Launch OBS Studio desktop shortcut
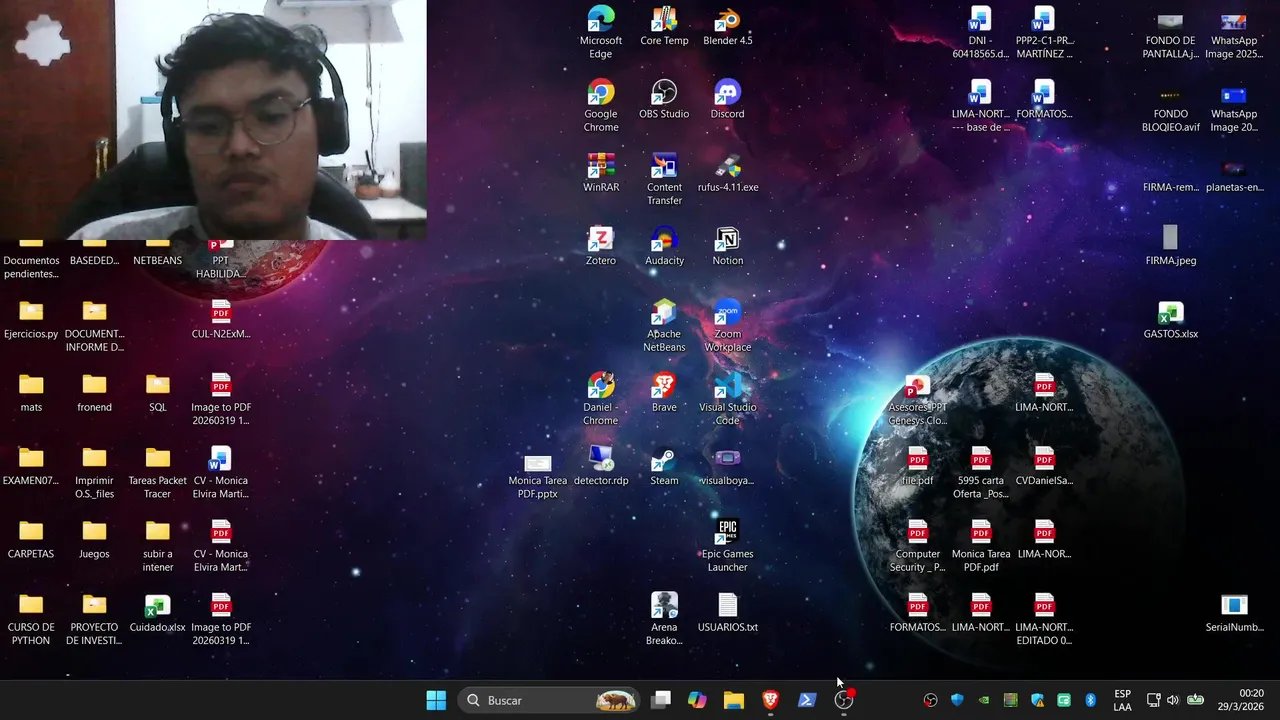Viewport: 1280px width, 720px height. coord(664,99)
